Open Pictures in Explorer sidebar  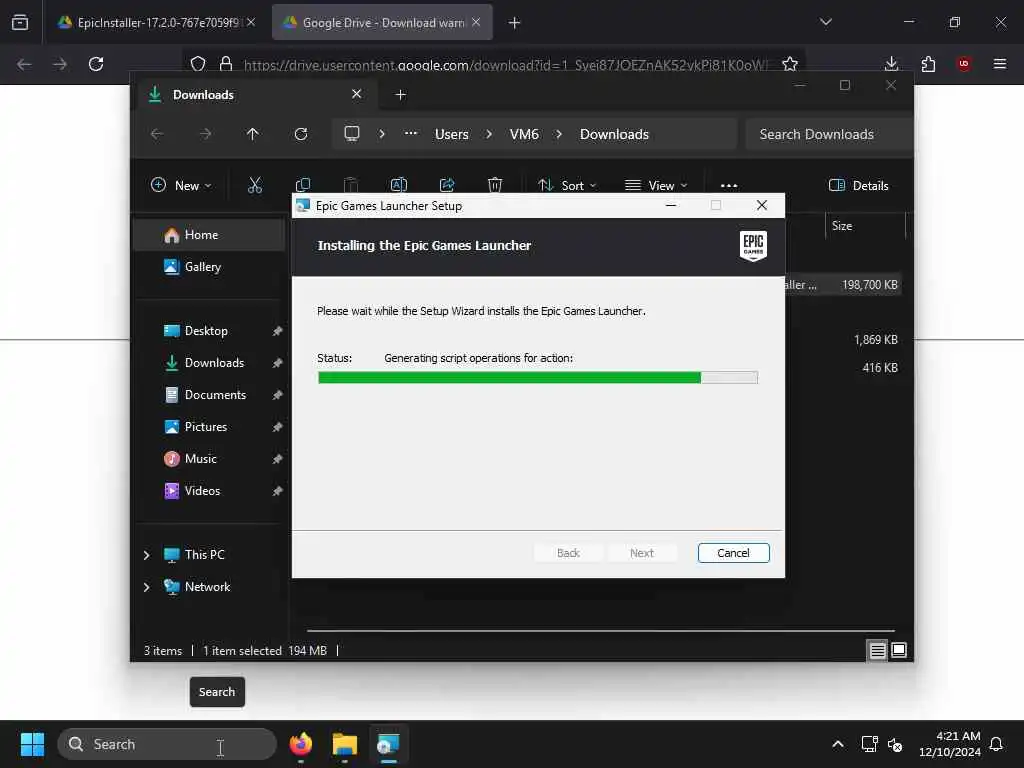point(209,426)
